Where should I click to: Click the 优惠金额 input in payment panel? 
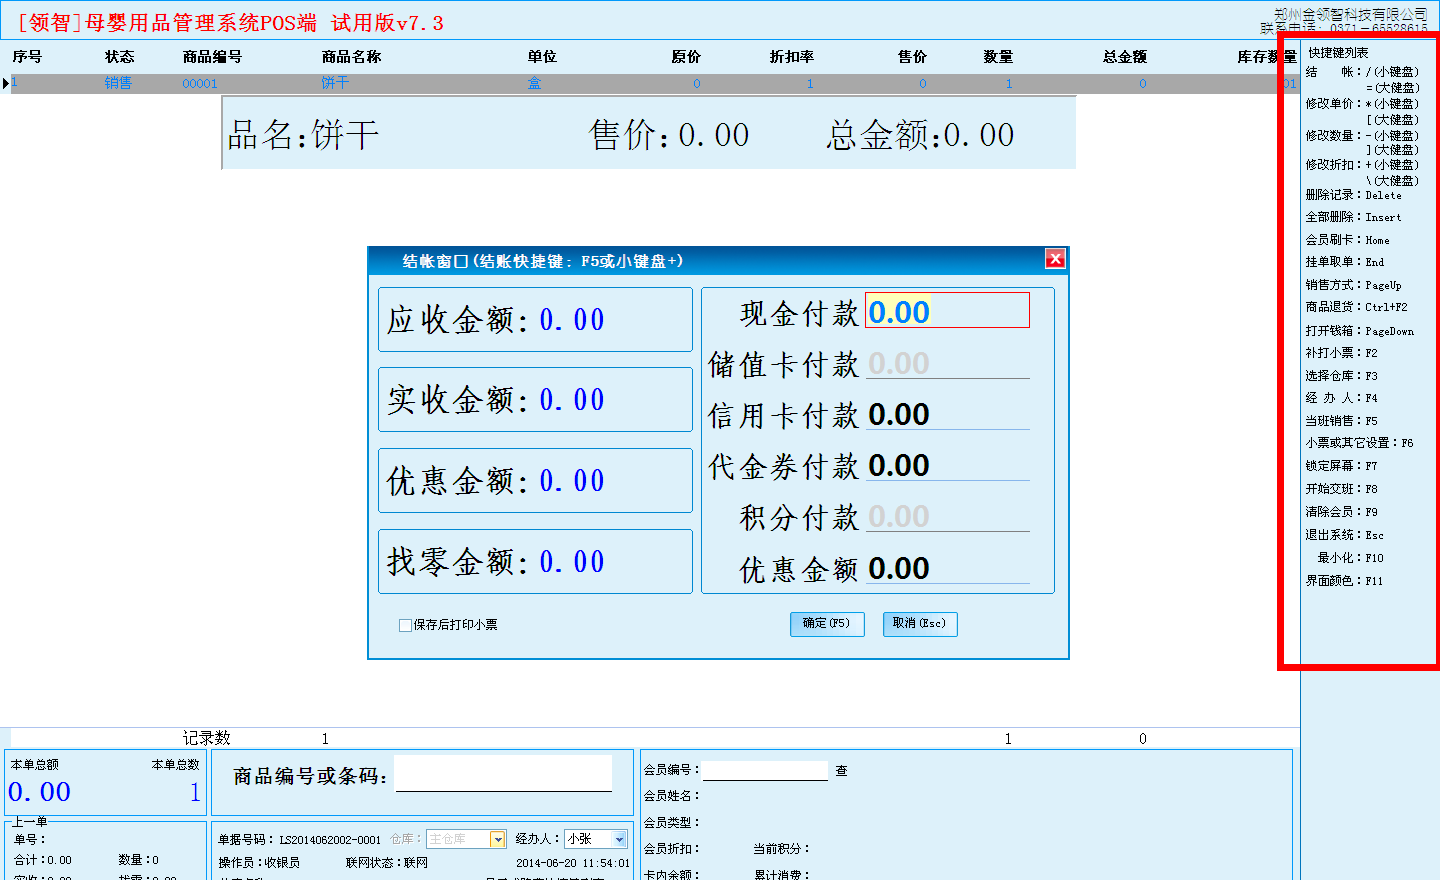946,568
